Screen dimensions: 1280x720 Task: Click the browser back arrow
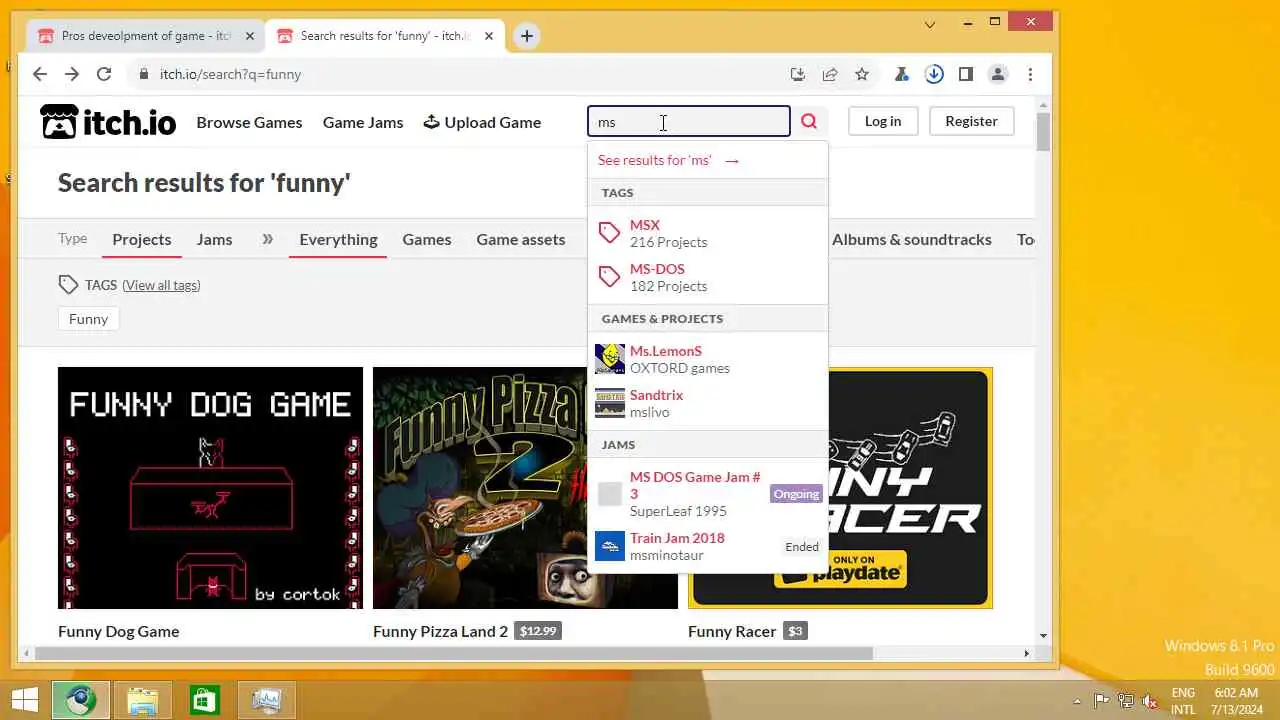pos(39,74)
